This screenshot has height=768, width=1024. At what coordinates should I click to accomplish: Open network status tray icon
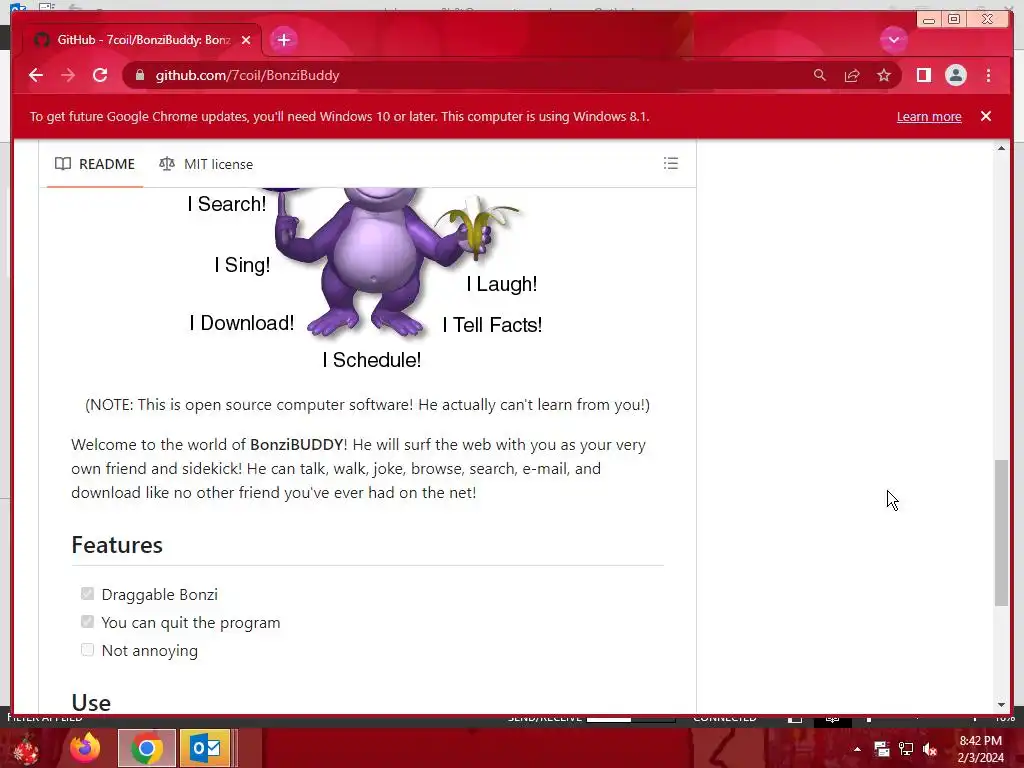(906, 749)
